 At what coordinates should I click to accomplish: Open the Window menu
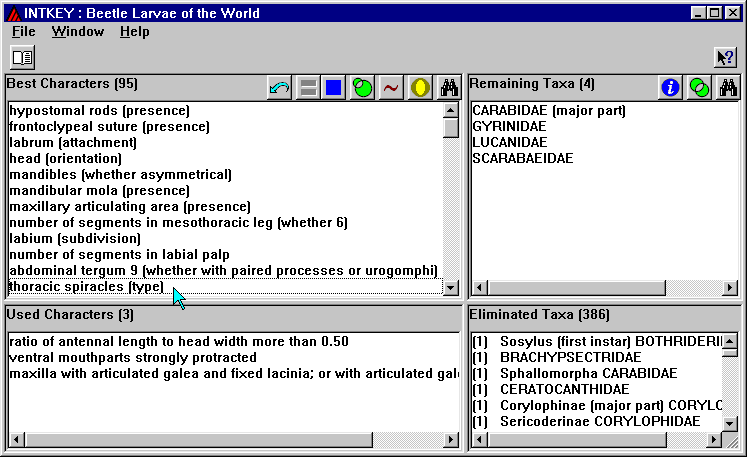point(77,32)
